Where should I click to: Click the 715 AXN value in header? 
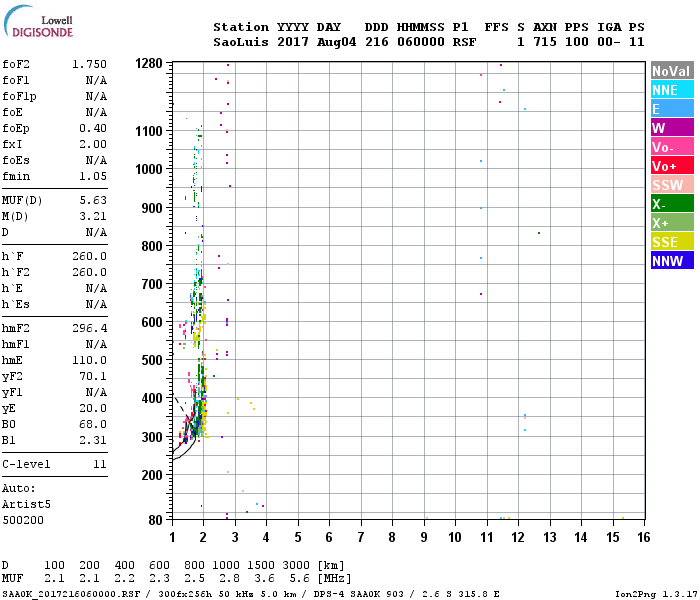point(545,42)
